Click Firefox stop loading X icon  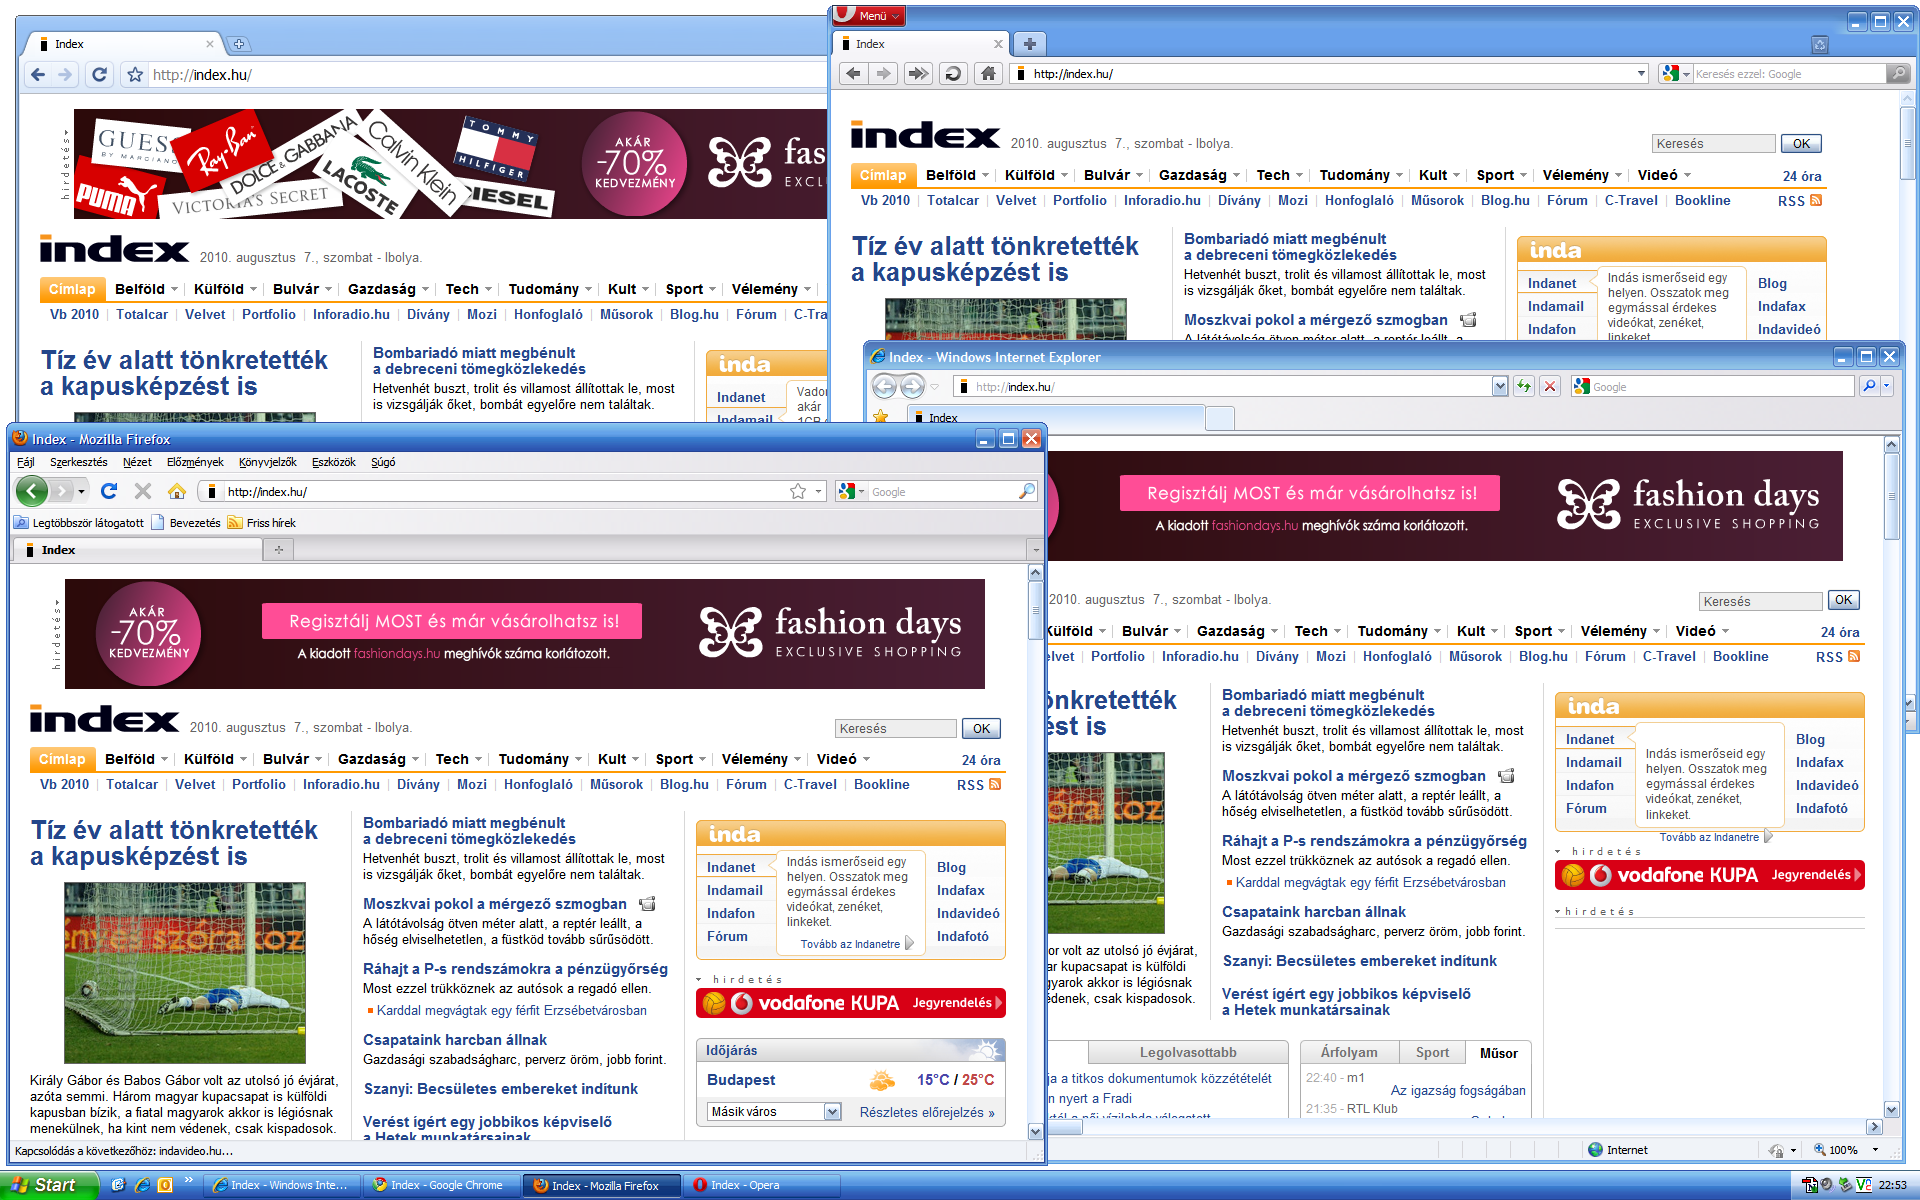coord(143,491)
